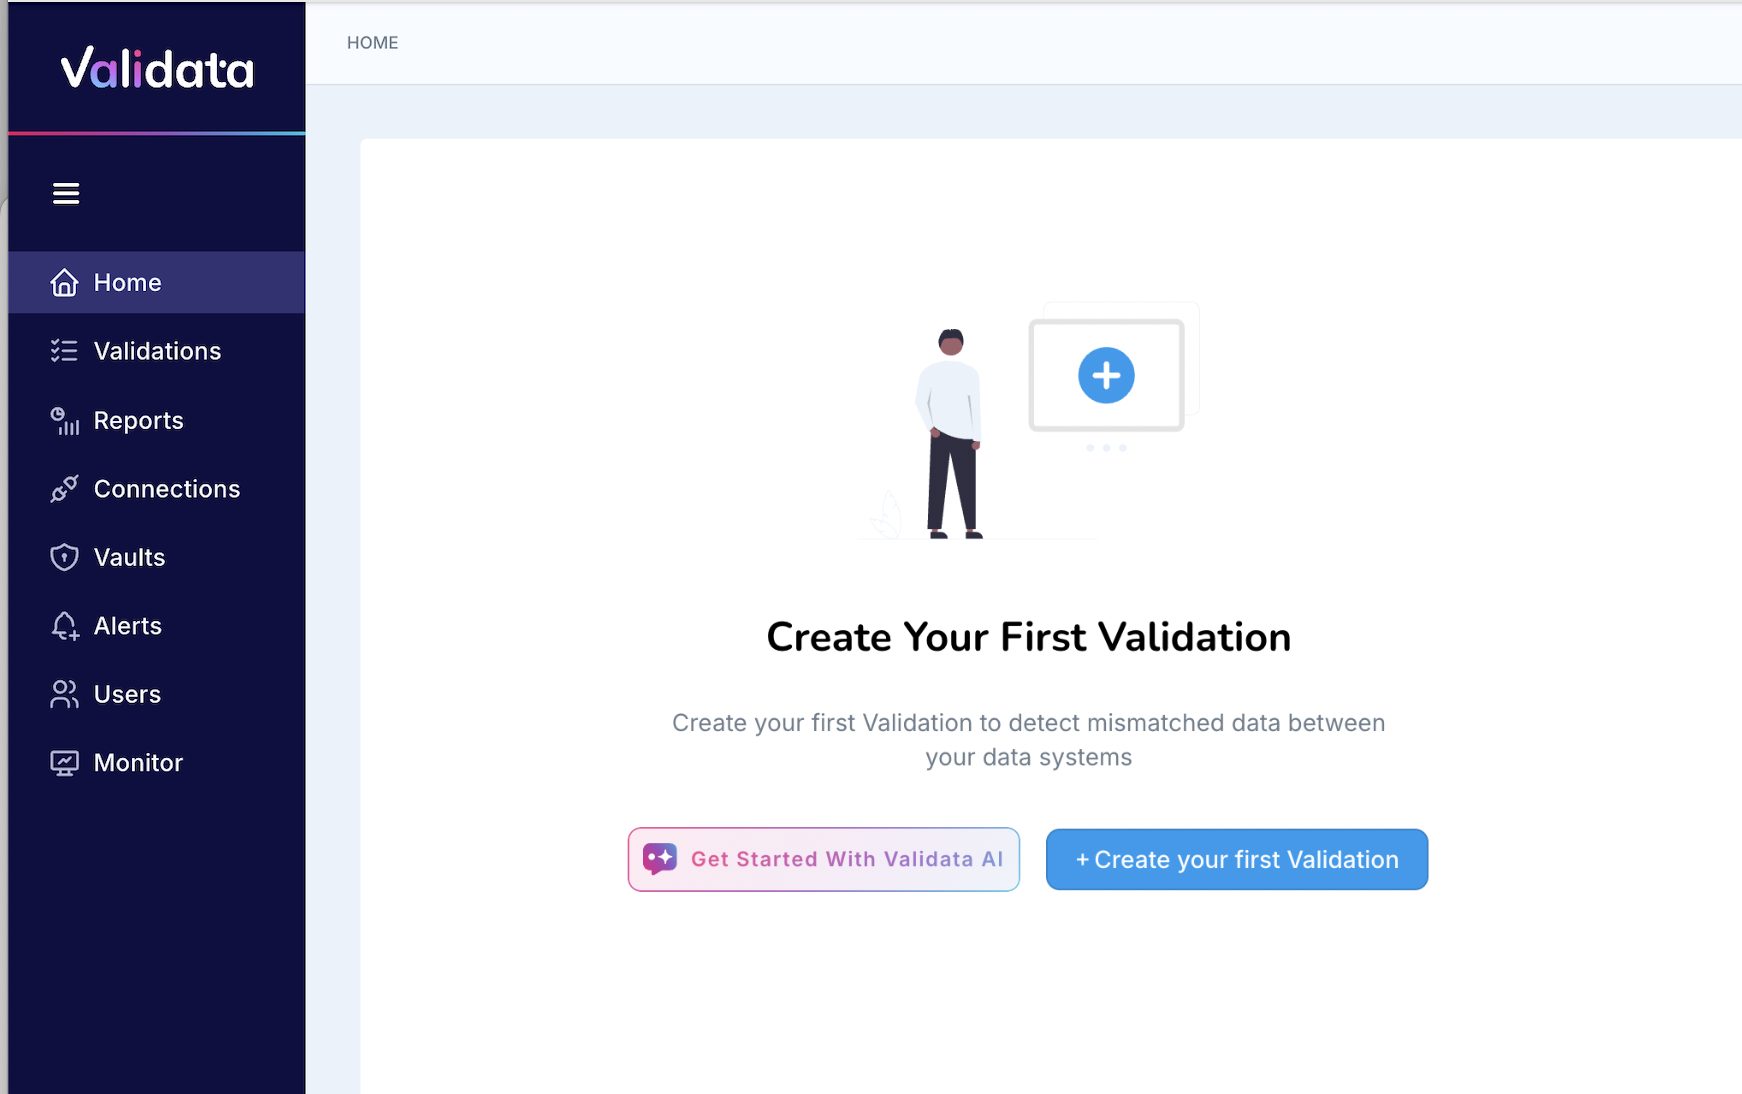1742x1094 pixels.
Task: Click the sparkle icon on the AI button
Action: [660, 858]
